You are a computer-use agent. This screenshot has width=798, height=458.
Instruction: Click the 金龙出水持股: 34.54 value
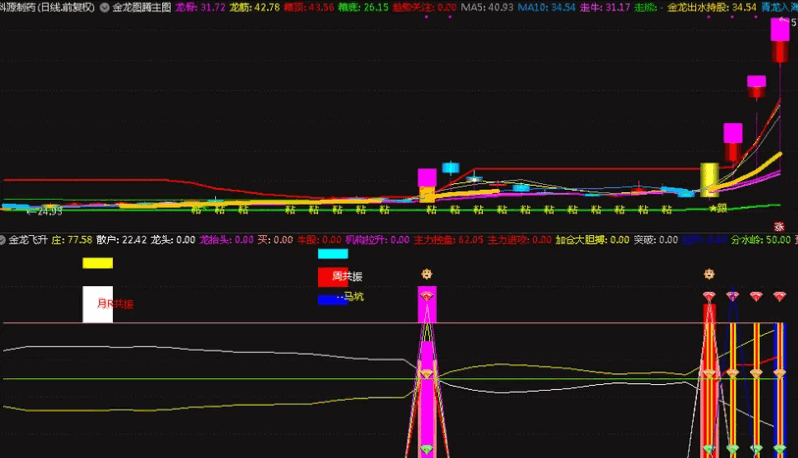coord(712,8)
